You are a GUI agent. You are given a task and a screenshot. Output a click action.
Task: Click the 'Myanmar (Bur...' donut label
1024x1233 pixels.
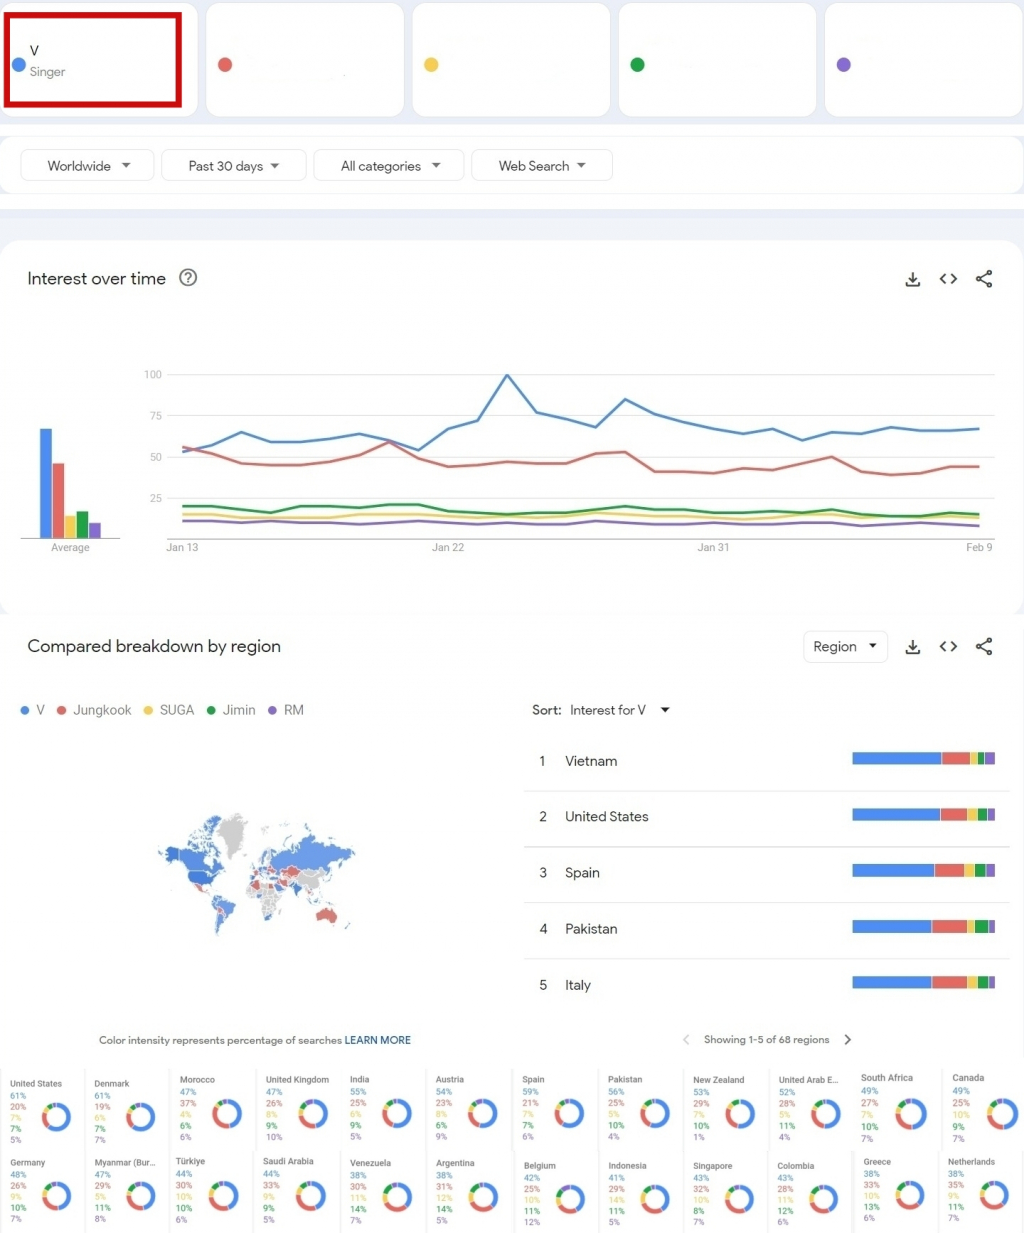[125, 1163]
